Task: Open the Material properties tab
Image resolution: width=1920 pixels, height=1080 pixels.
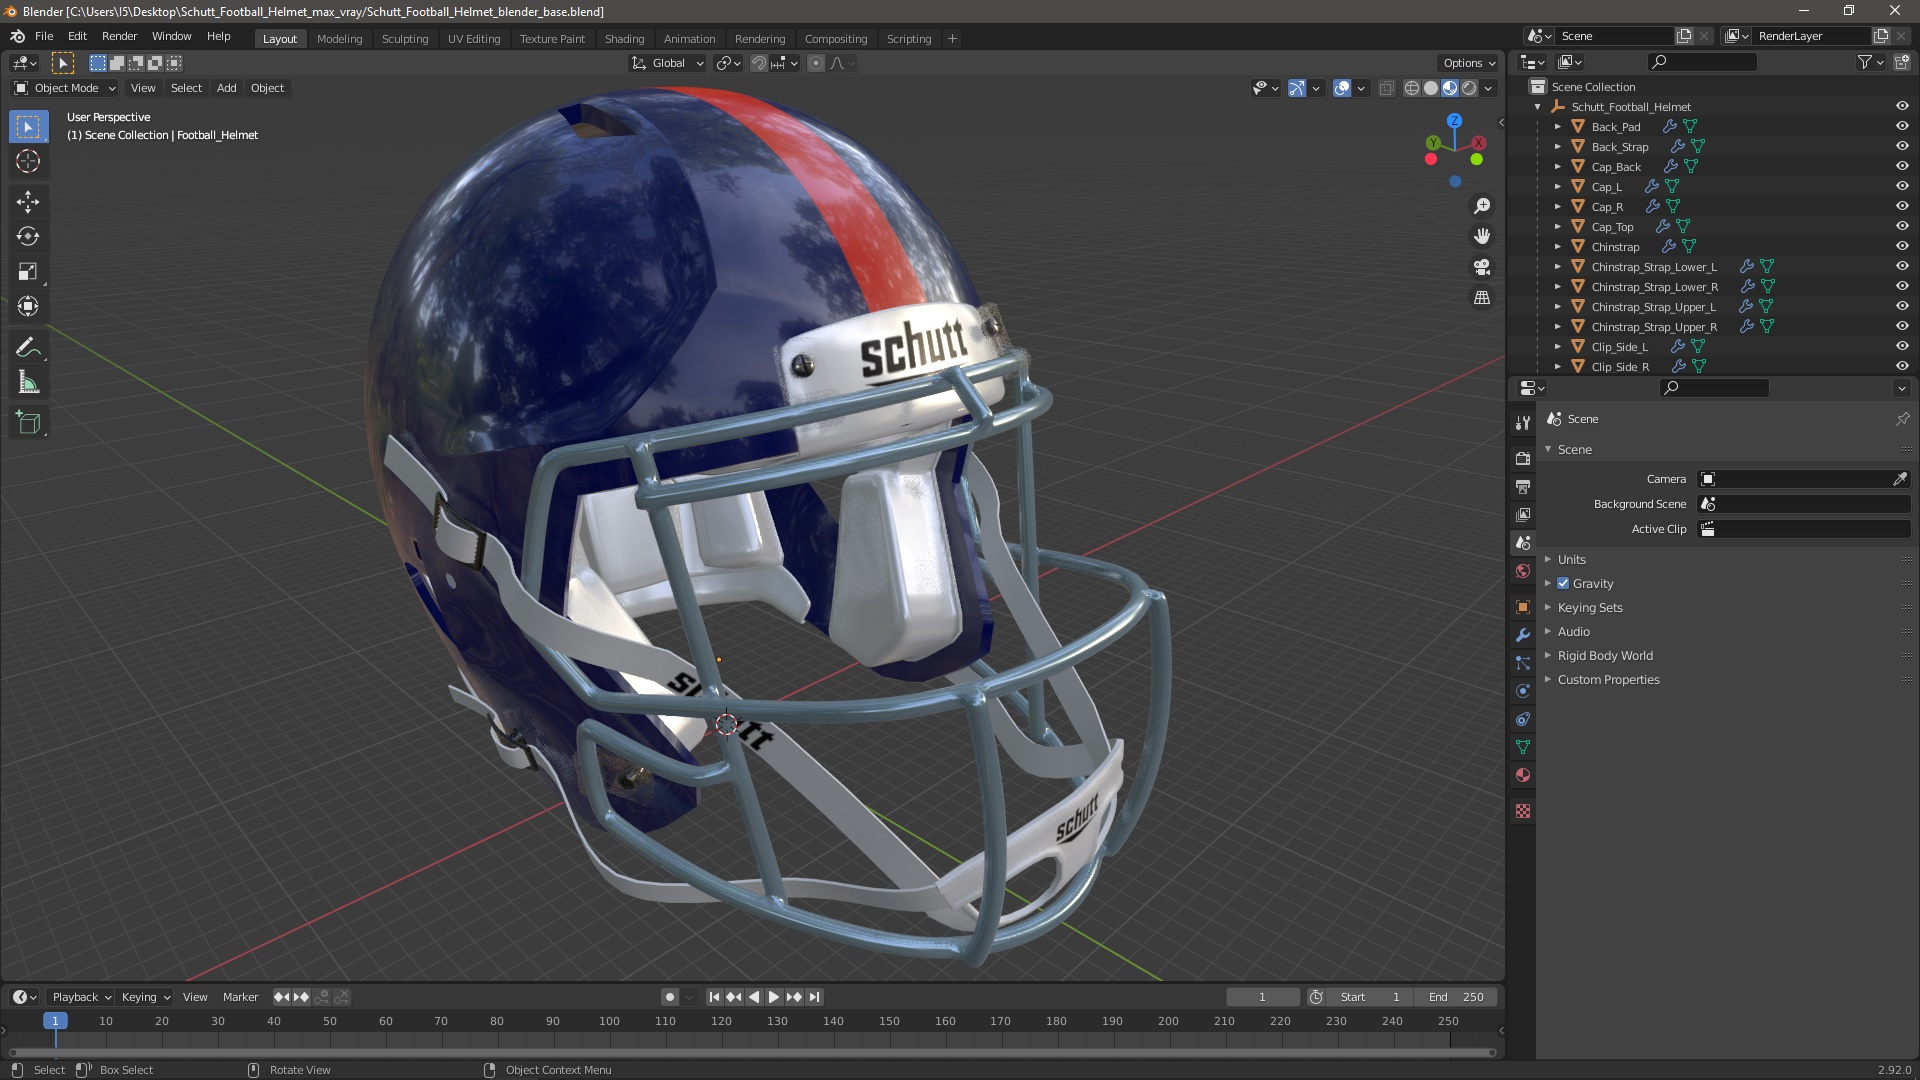Action: coord(1523,775)
